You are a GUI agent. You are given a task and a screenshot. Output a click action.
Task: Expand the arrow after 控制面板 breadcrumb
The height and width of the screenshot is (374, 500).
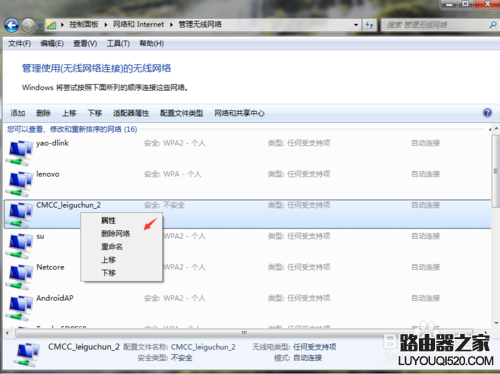(62, 25)
